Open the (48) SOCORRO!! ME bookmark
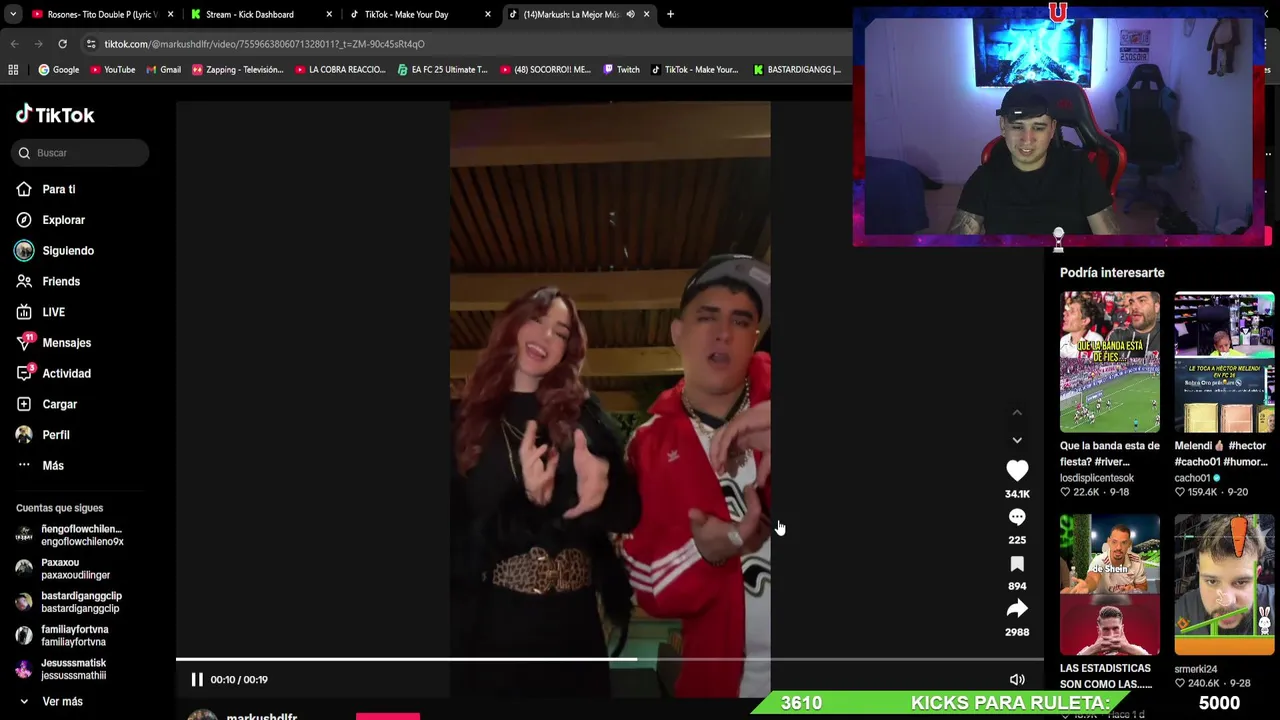The image size is (1280, 720). click(x=545, y=70)
